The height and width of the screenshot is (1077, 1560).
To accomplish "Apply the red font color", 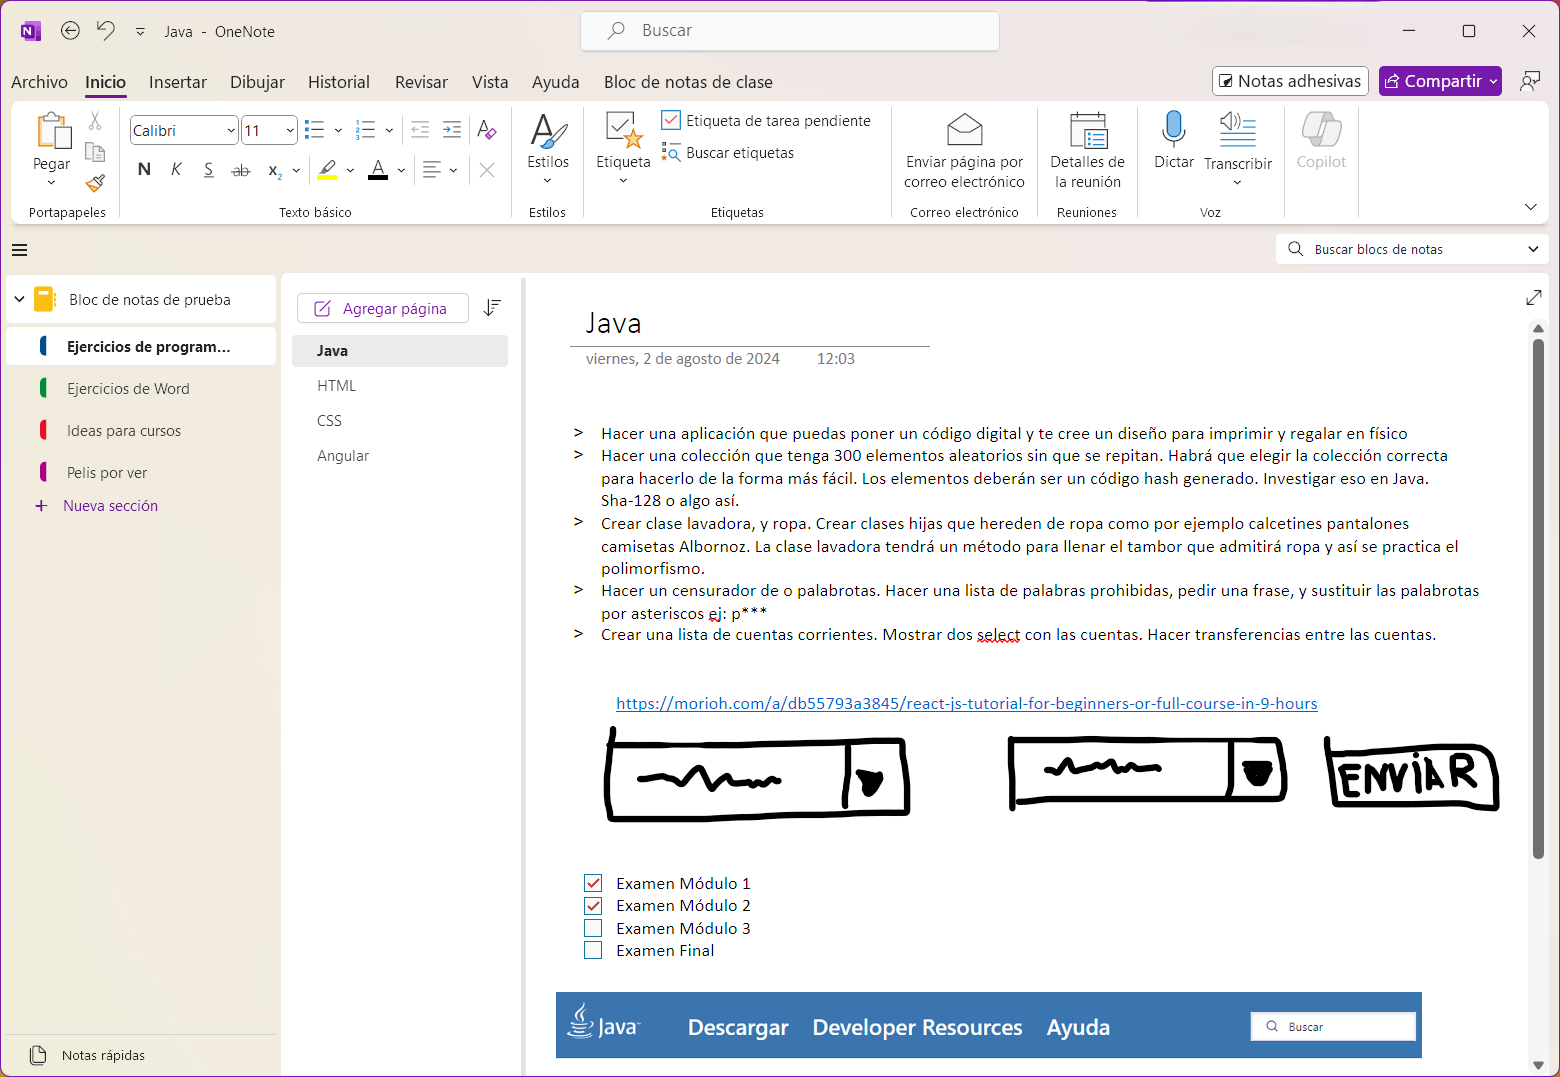I will (378, 170).
